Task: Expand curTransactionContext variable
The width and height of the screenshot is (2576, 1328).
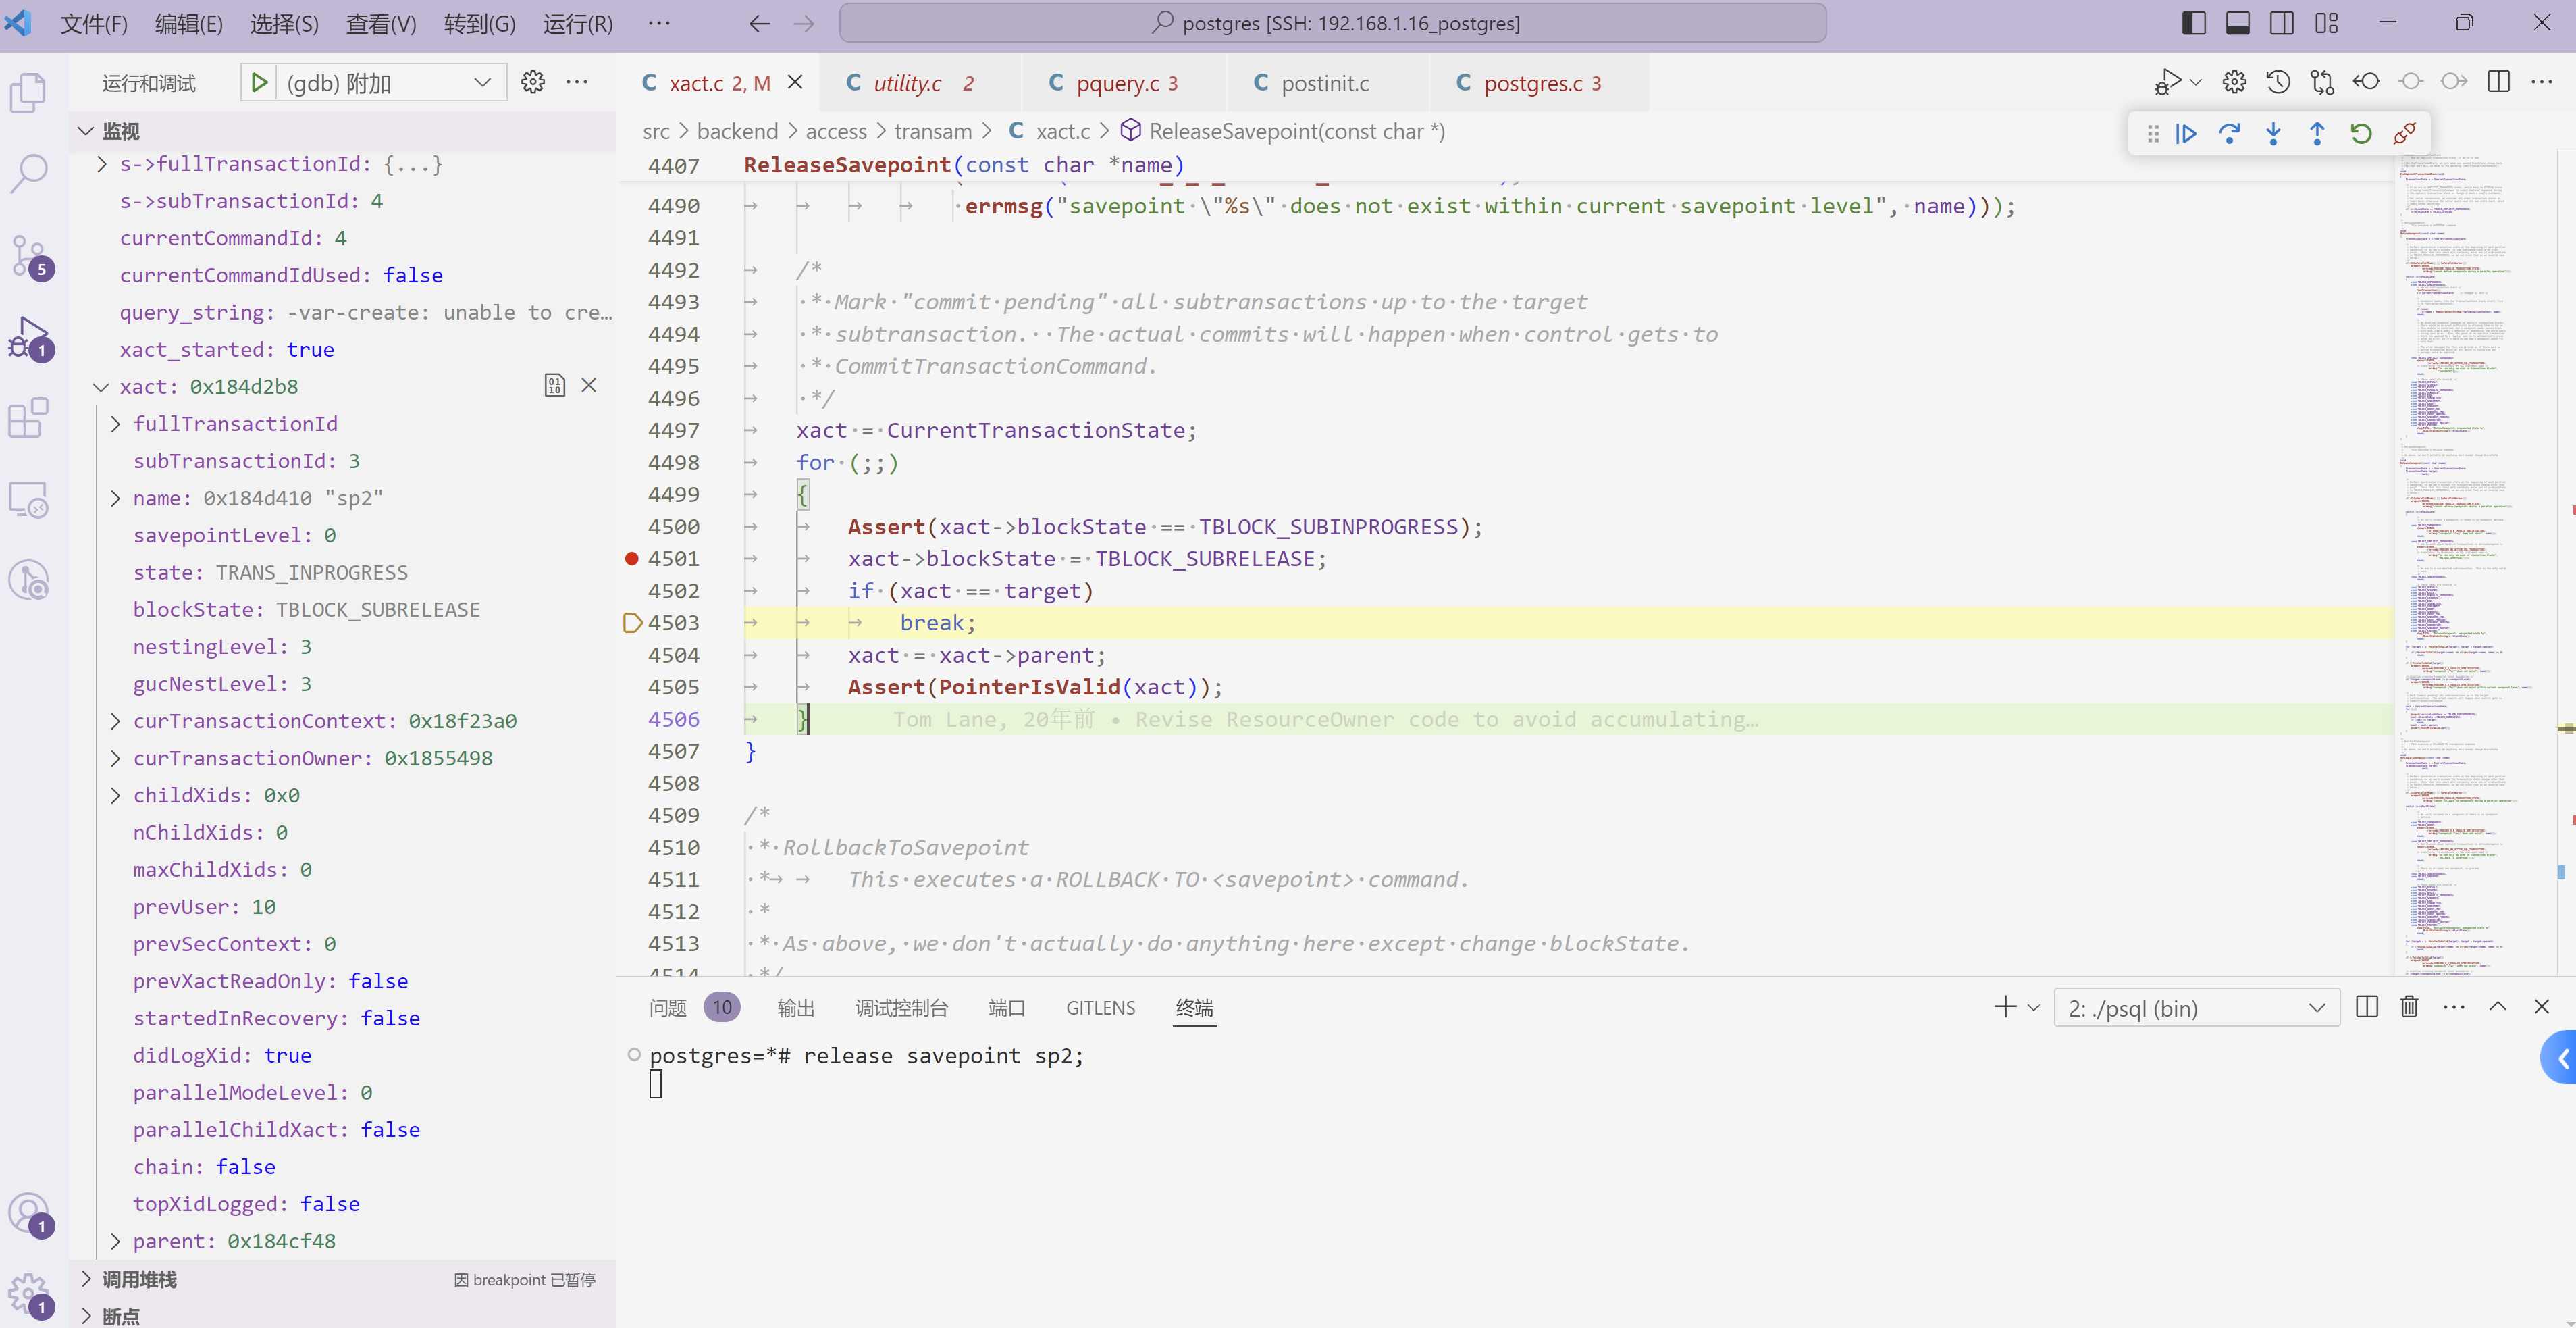Action: (115, 721)
